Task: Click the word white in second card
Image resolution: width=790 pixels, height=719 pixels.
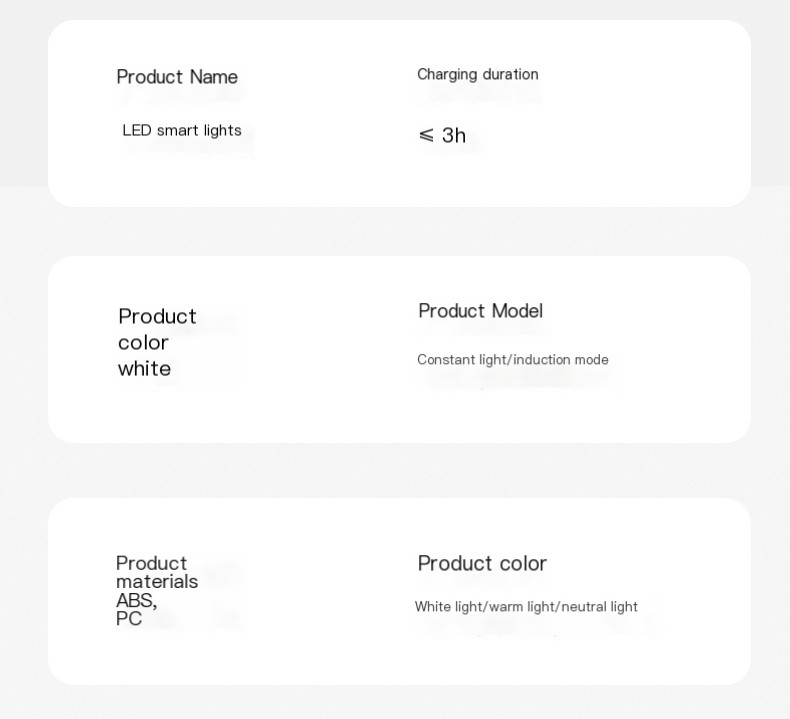Action: [144, 369]
